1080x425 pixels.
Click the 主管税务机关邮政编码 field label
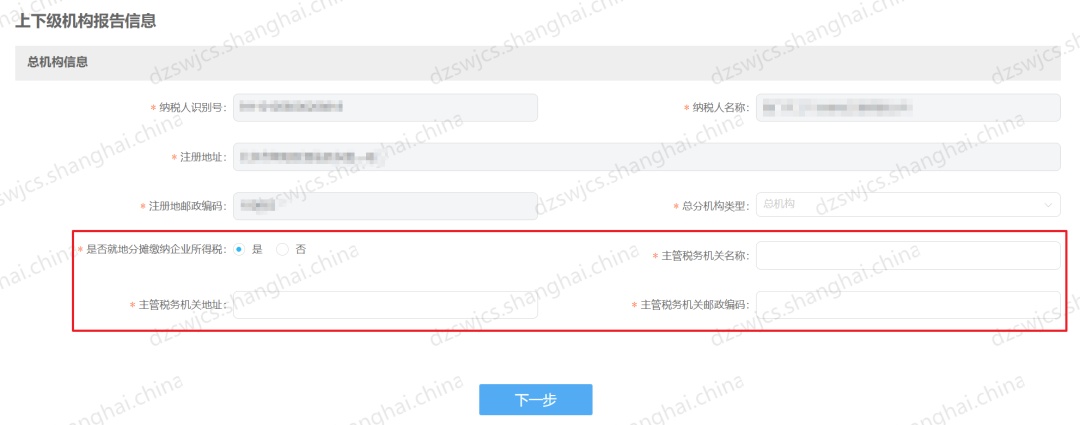tap(694, 304)
